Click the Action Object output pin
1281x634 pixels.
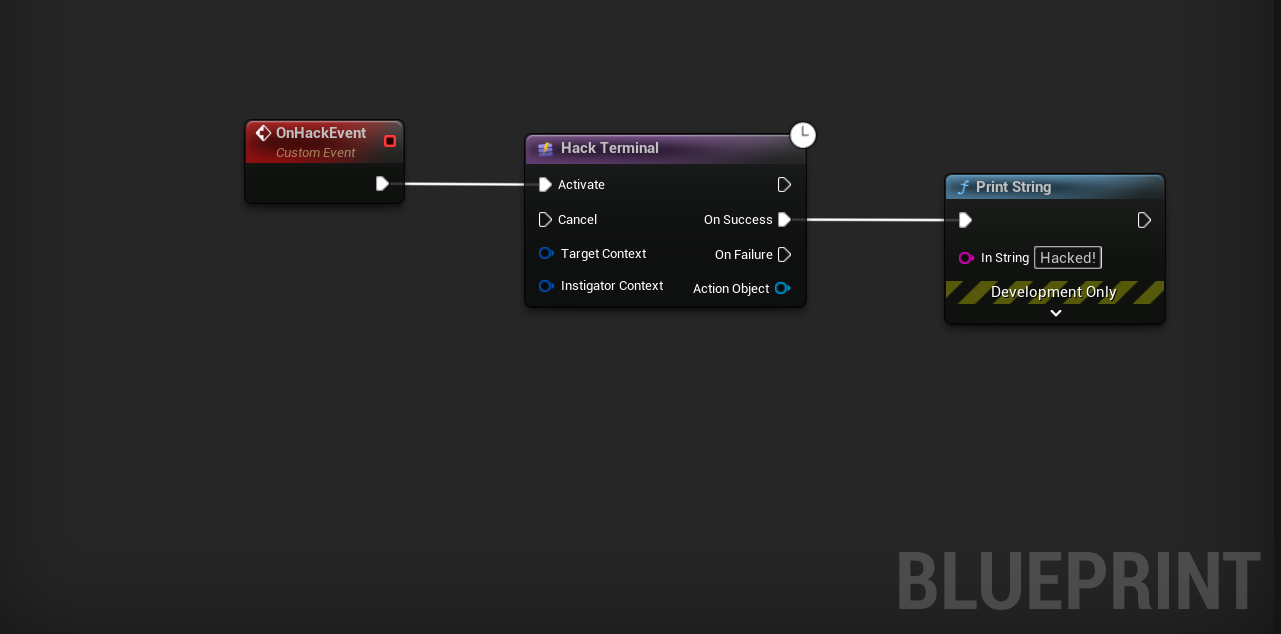point(782,289)
